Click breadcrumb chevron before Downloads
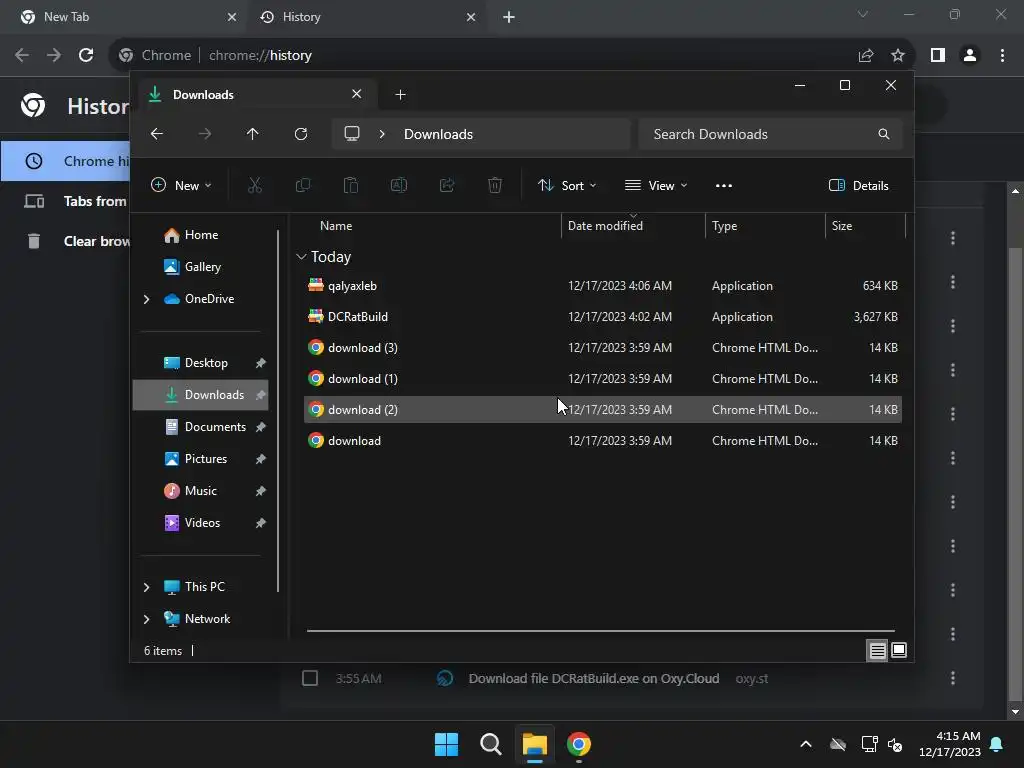 point(382,134)
